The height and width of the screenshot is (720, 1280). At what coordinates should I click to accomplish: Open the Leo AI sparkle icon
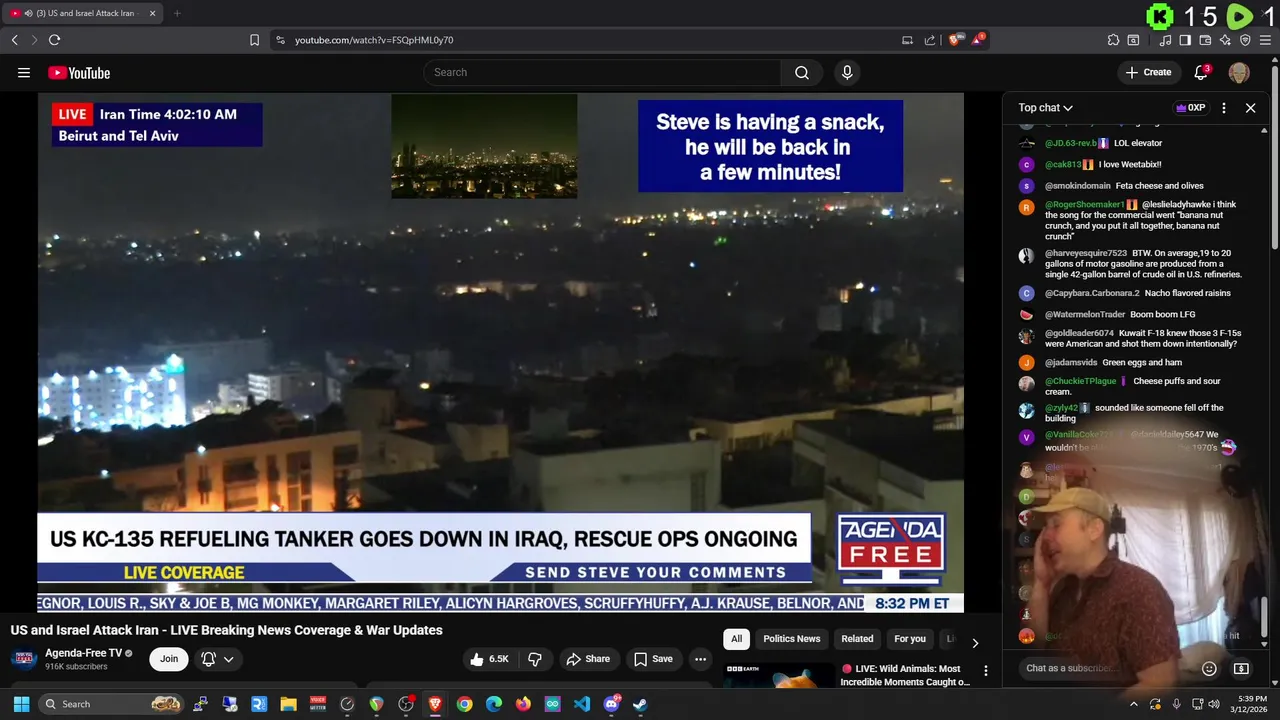click(1225, 40)
